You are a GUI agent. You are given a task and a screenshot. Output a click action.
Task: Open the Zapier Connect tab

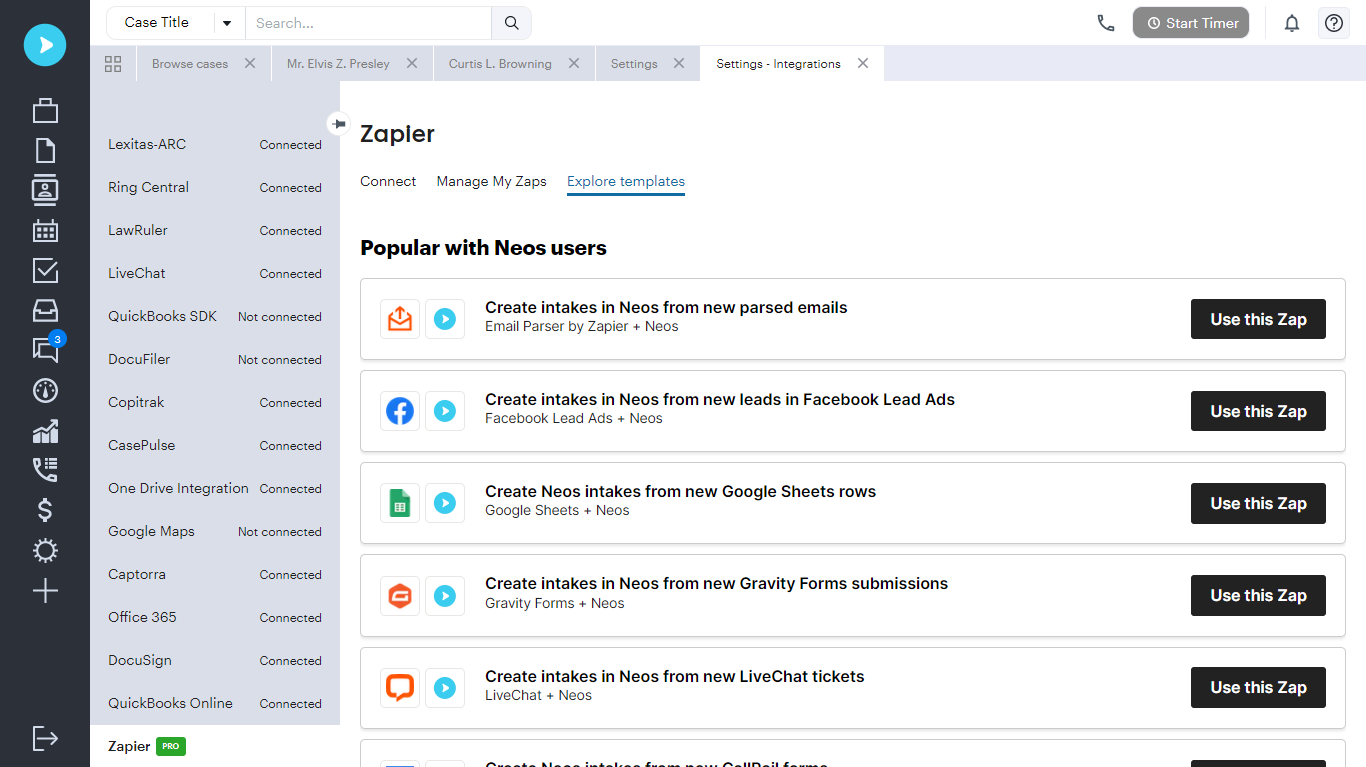coord(388,181)
